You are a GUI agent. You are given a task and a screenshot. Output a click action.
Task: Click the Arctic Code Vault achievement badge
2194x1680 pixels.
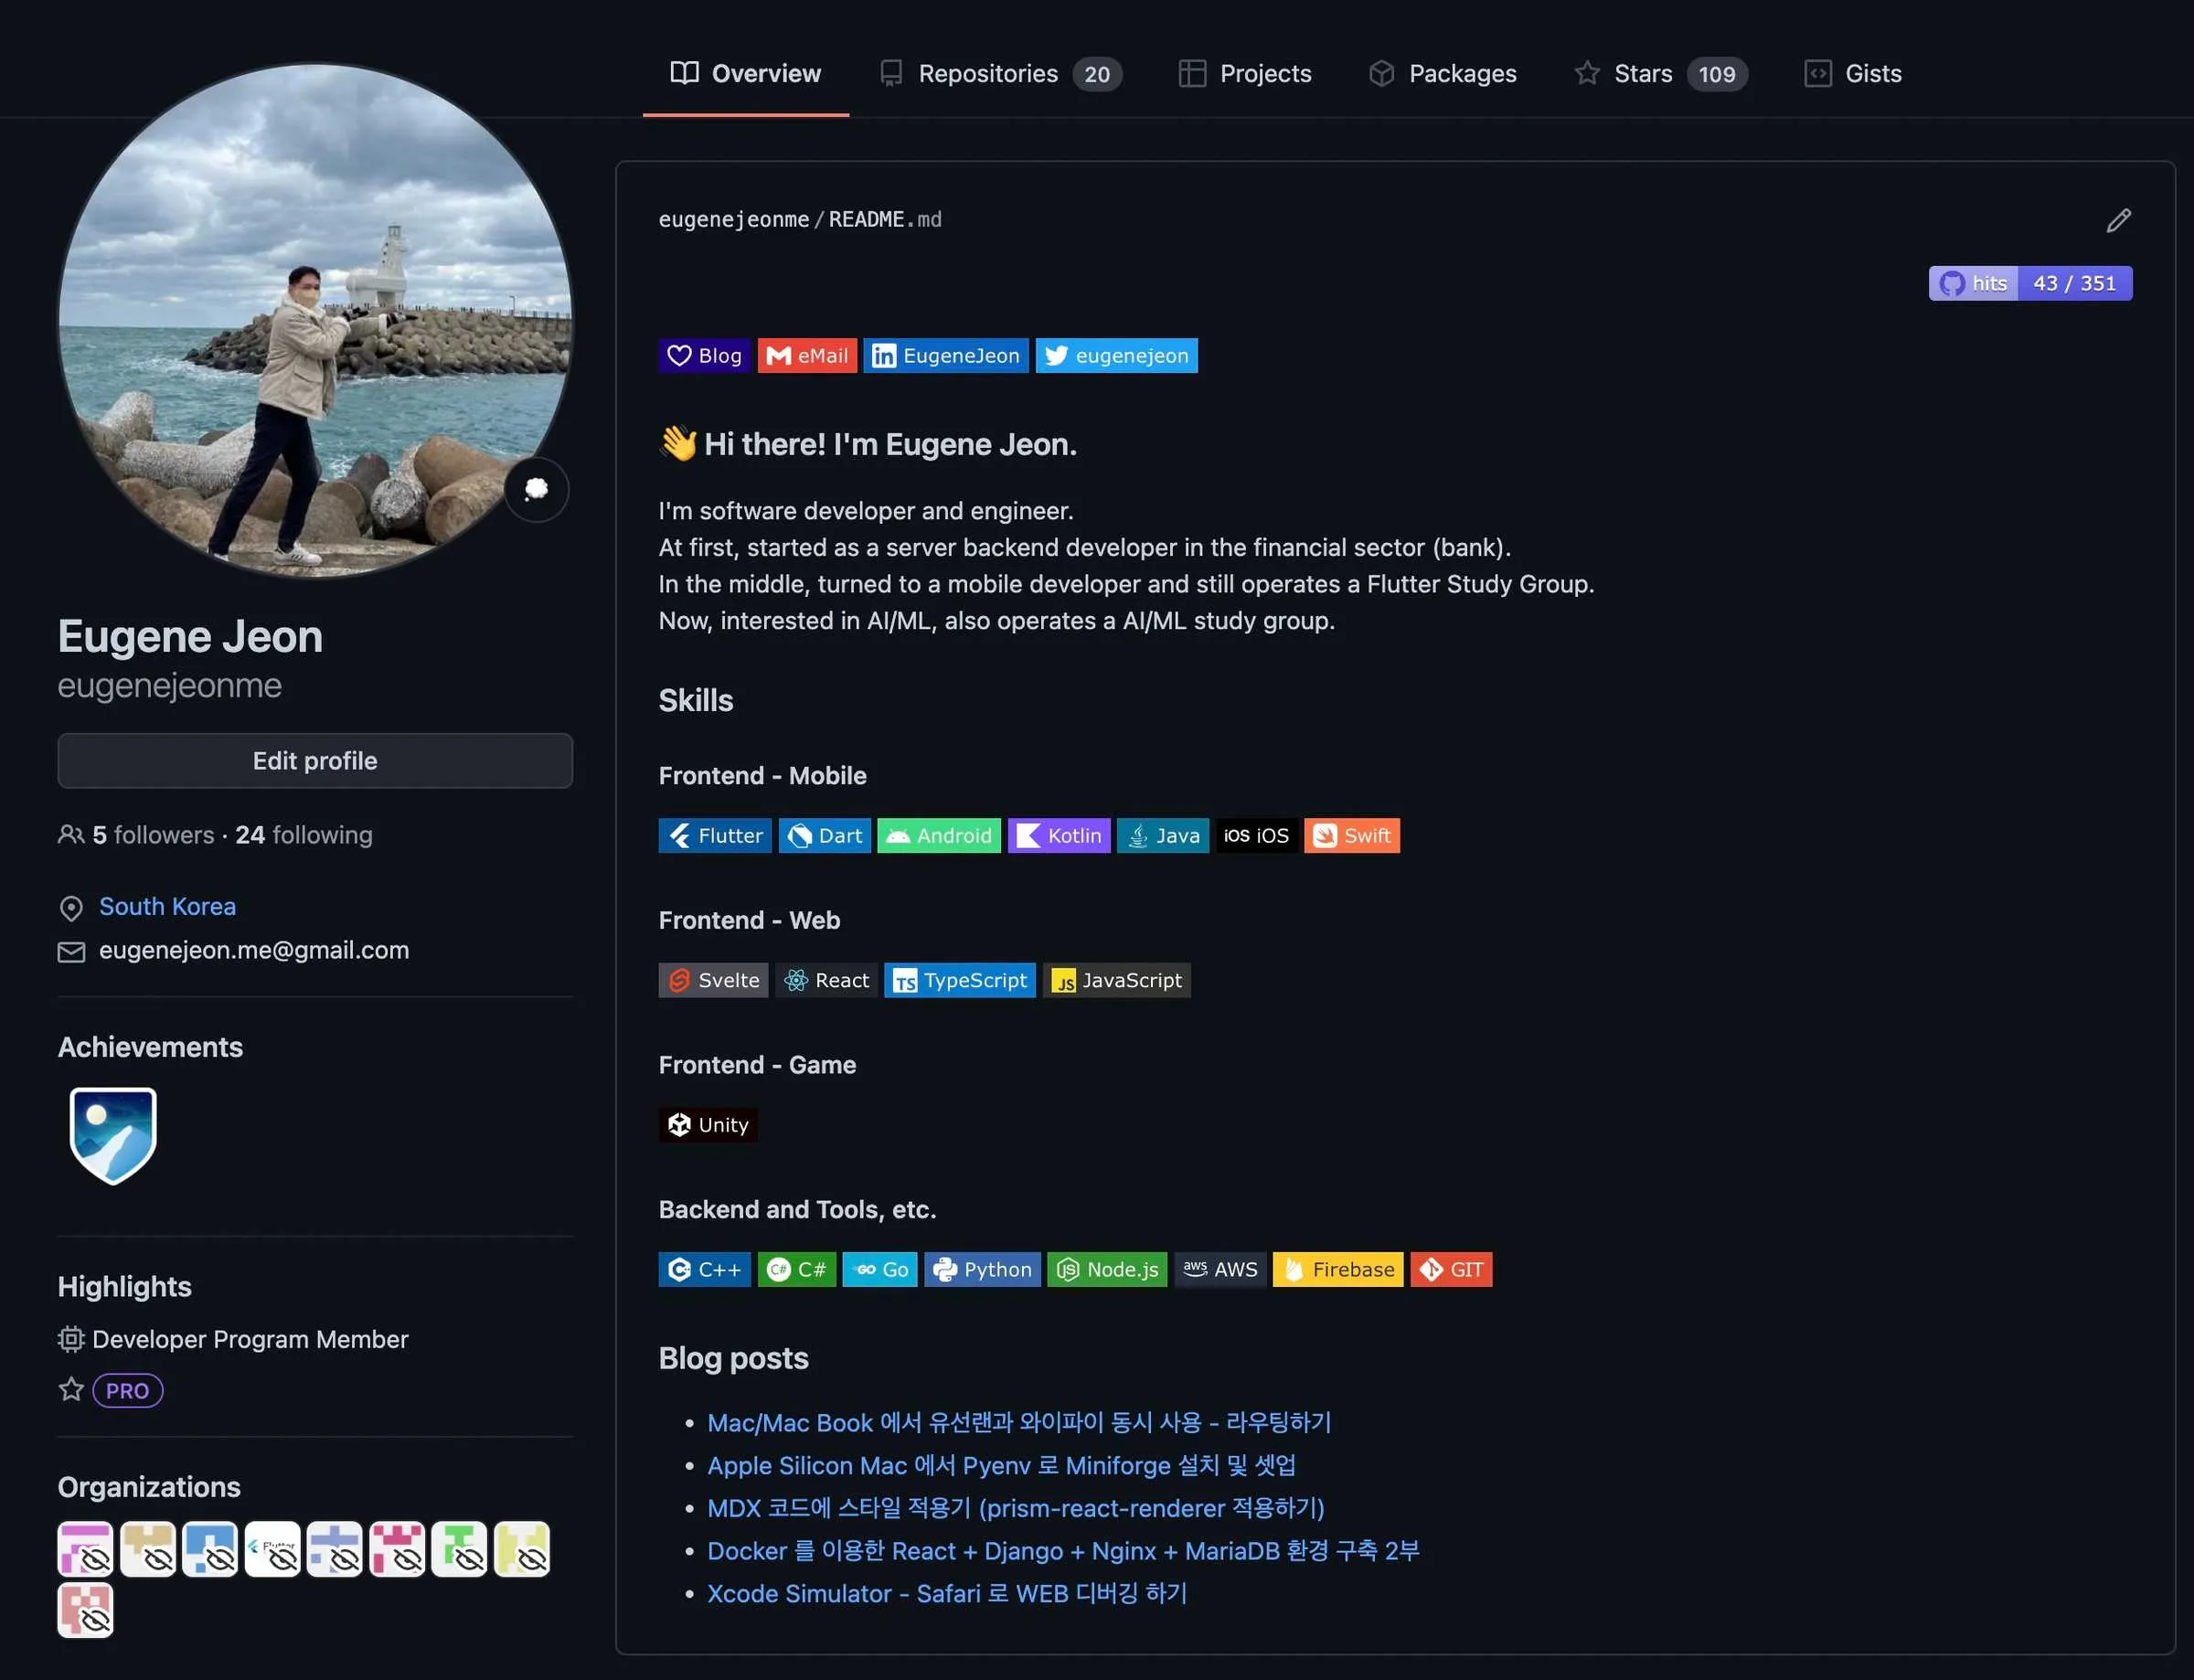[x=112, y=1135]
